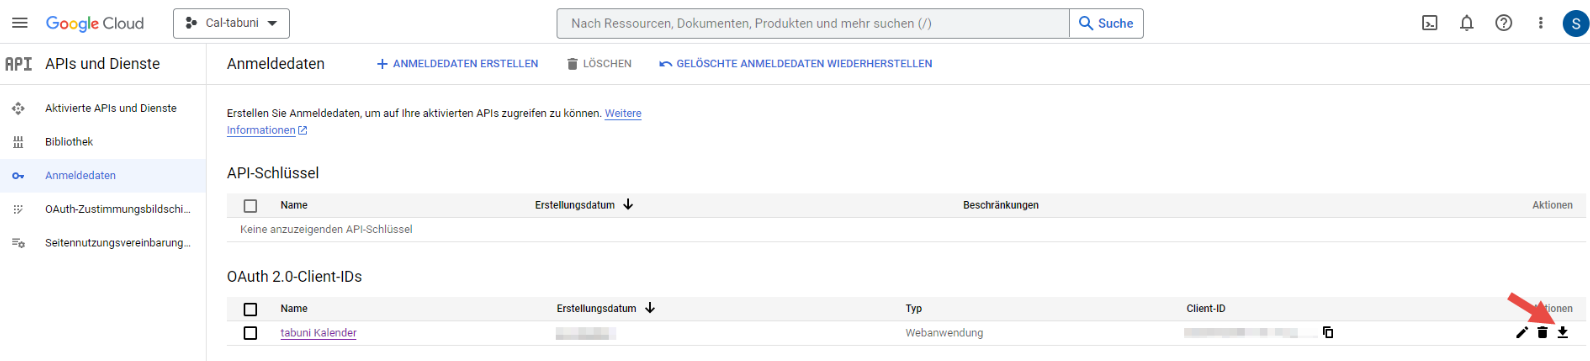The width and height of the screenshot is (1590, 361).
Task: Open the notifications bell
Action: coord(1467,23)
